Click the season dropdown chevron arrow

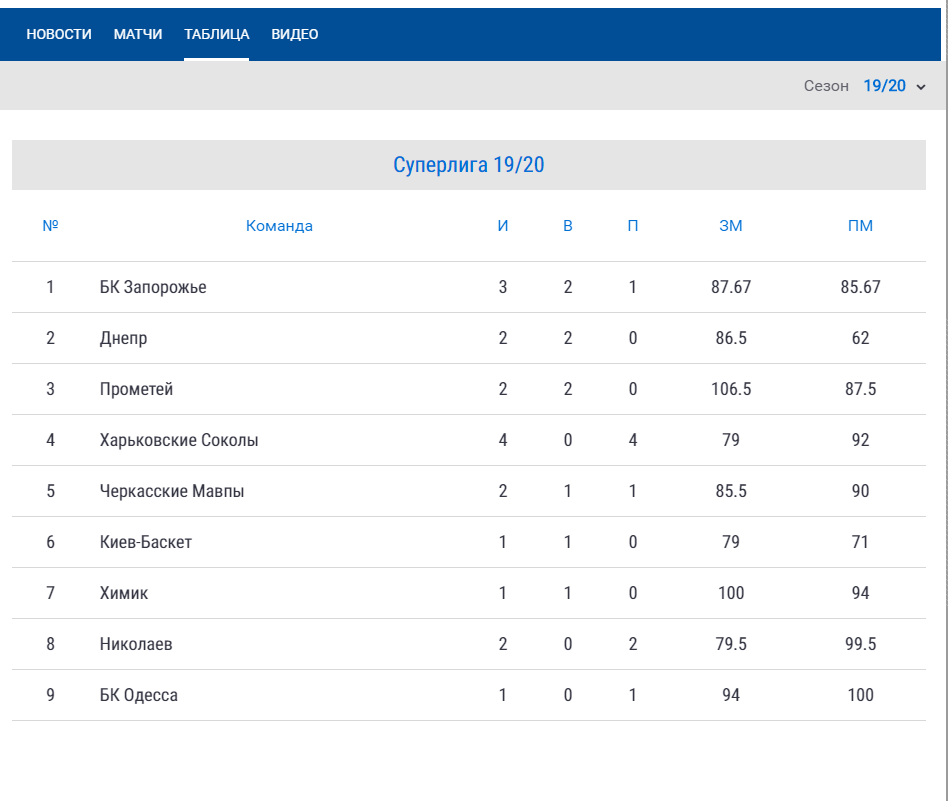pyautogui.click(x=921, y=87)
